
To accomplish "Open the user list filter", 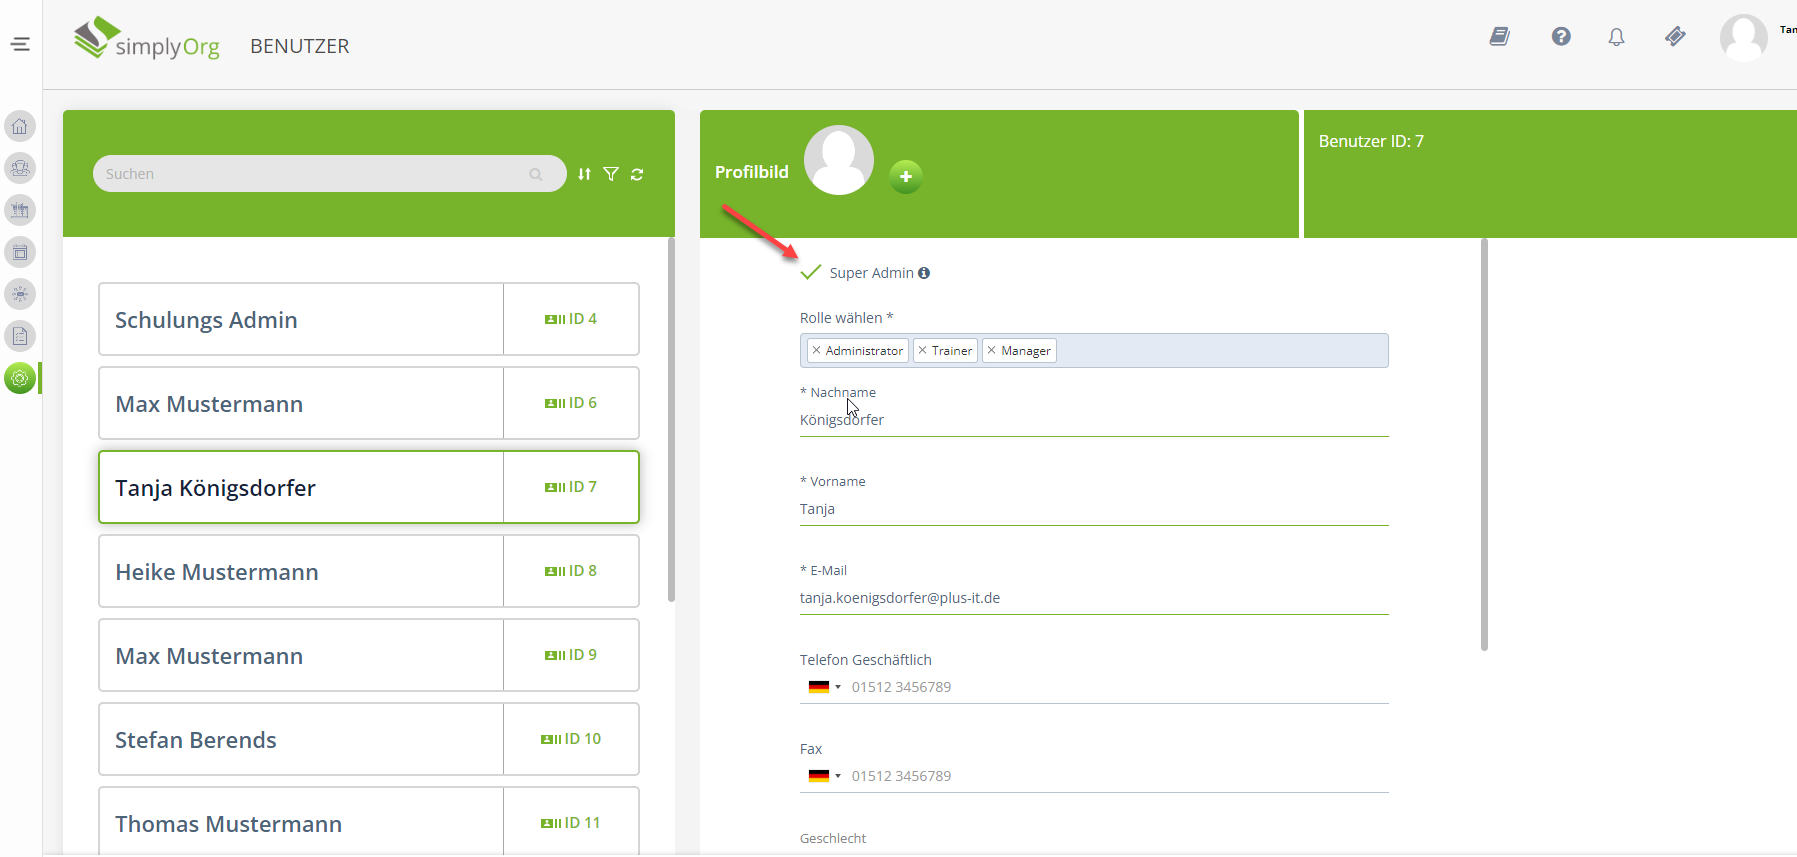I will (x=611, y=174).
